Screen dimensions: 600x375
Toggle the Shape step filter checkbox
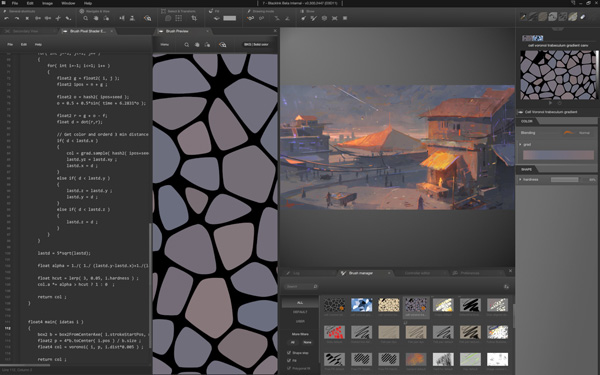[289, 353]
